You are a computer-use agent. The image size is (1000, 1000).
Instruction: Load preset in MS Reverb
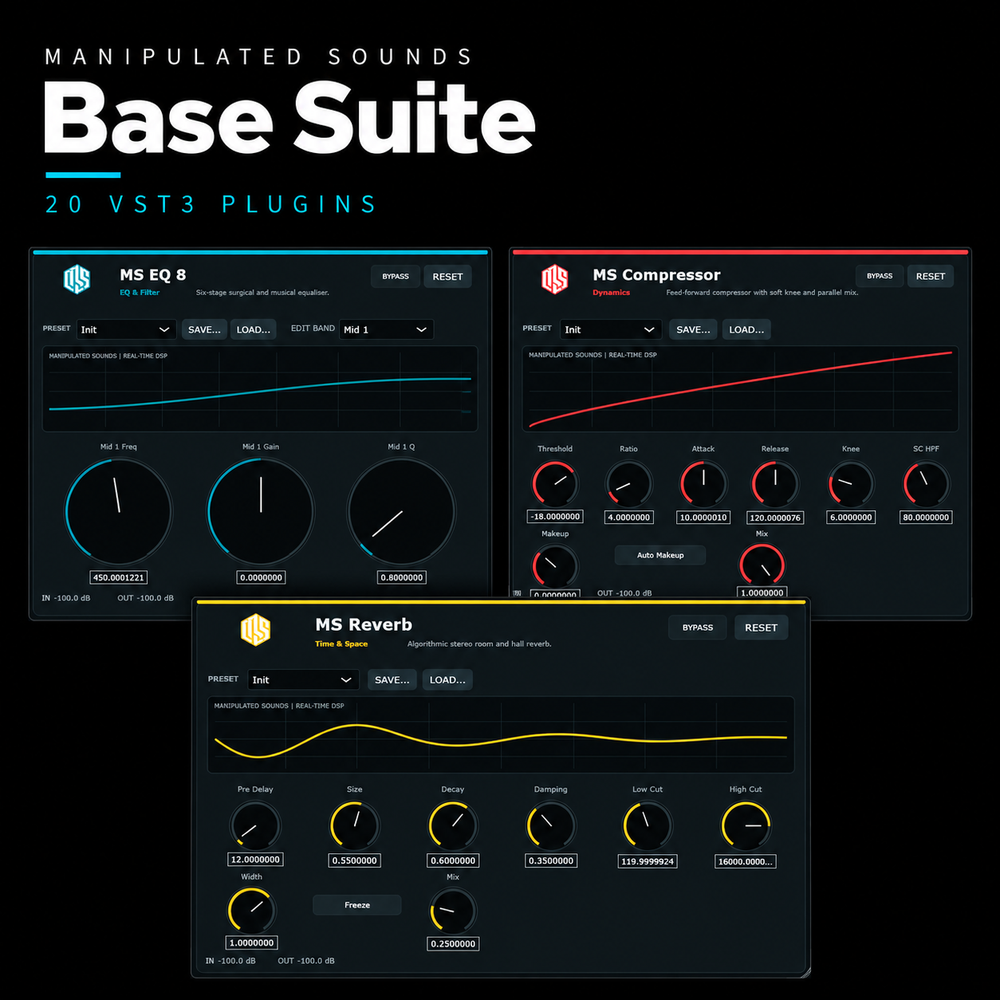pos(447,680)
